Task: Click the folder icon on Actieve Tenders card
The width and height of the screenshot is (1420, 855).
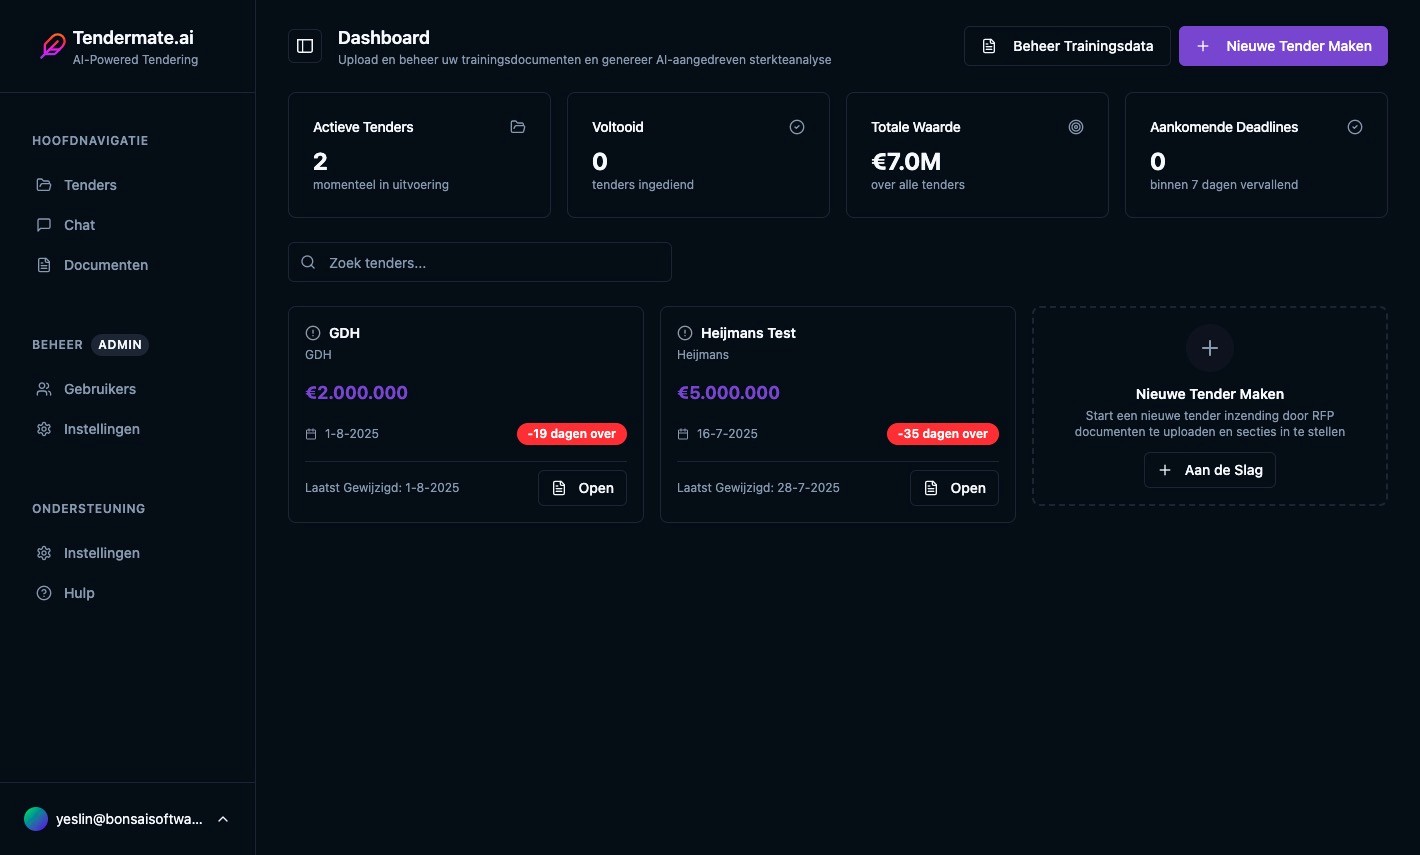Action: coord(518,127)
